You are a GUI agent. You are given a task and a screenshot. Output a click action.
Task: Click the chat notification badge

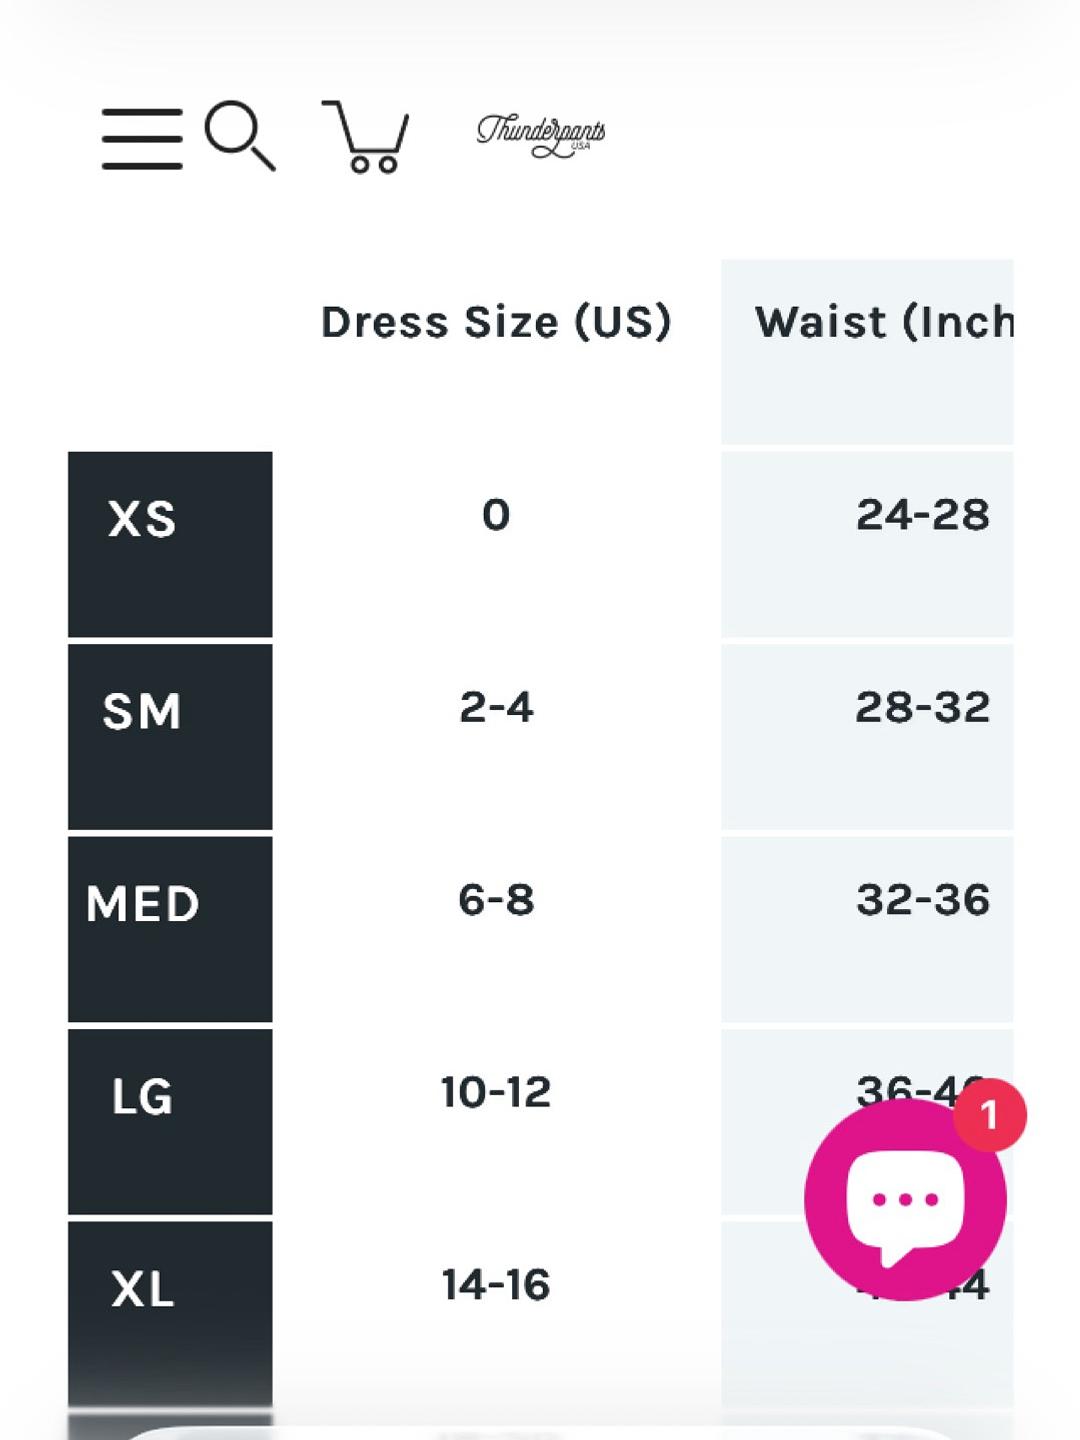coord(989,1115)
